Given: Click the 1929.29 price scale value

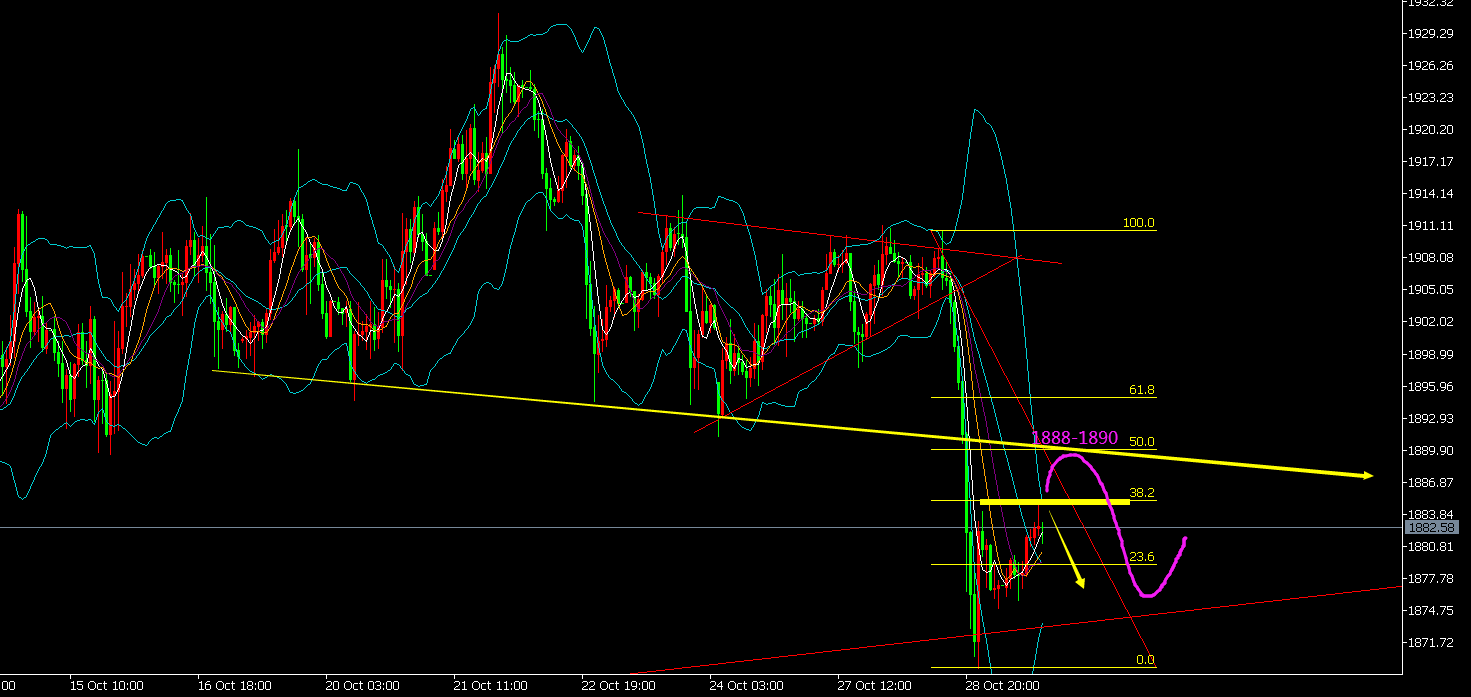Looking at the screenshot, I should 1429,34.
